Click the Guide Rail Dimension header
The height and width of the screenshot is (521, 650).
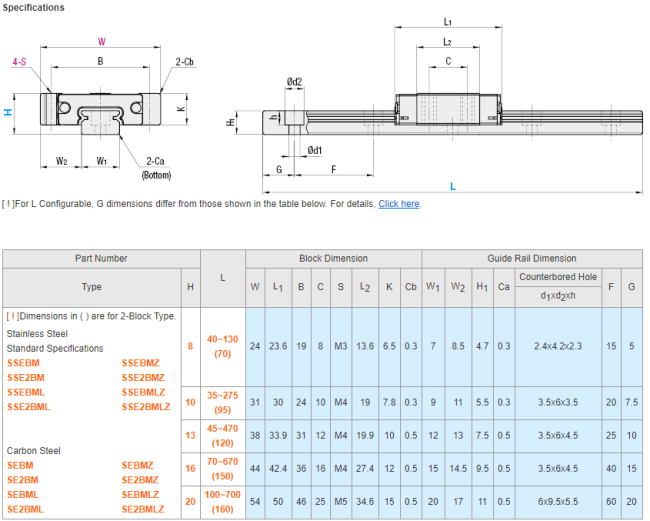coord(533,258)
